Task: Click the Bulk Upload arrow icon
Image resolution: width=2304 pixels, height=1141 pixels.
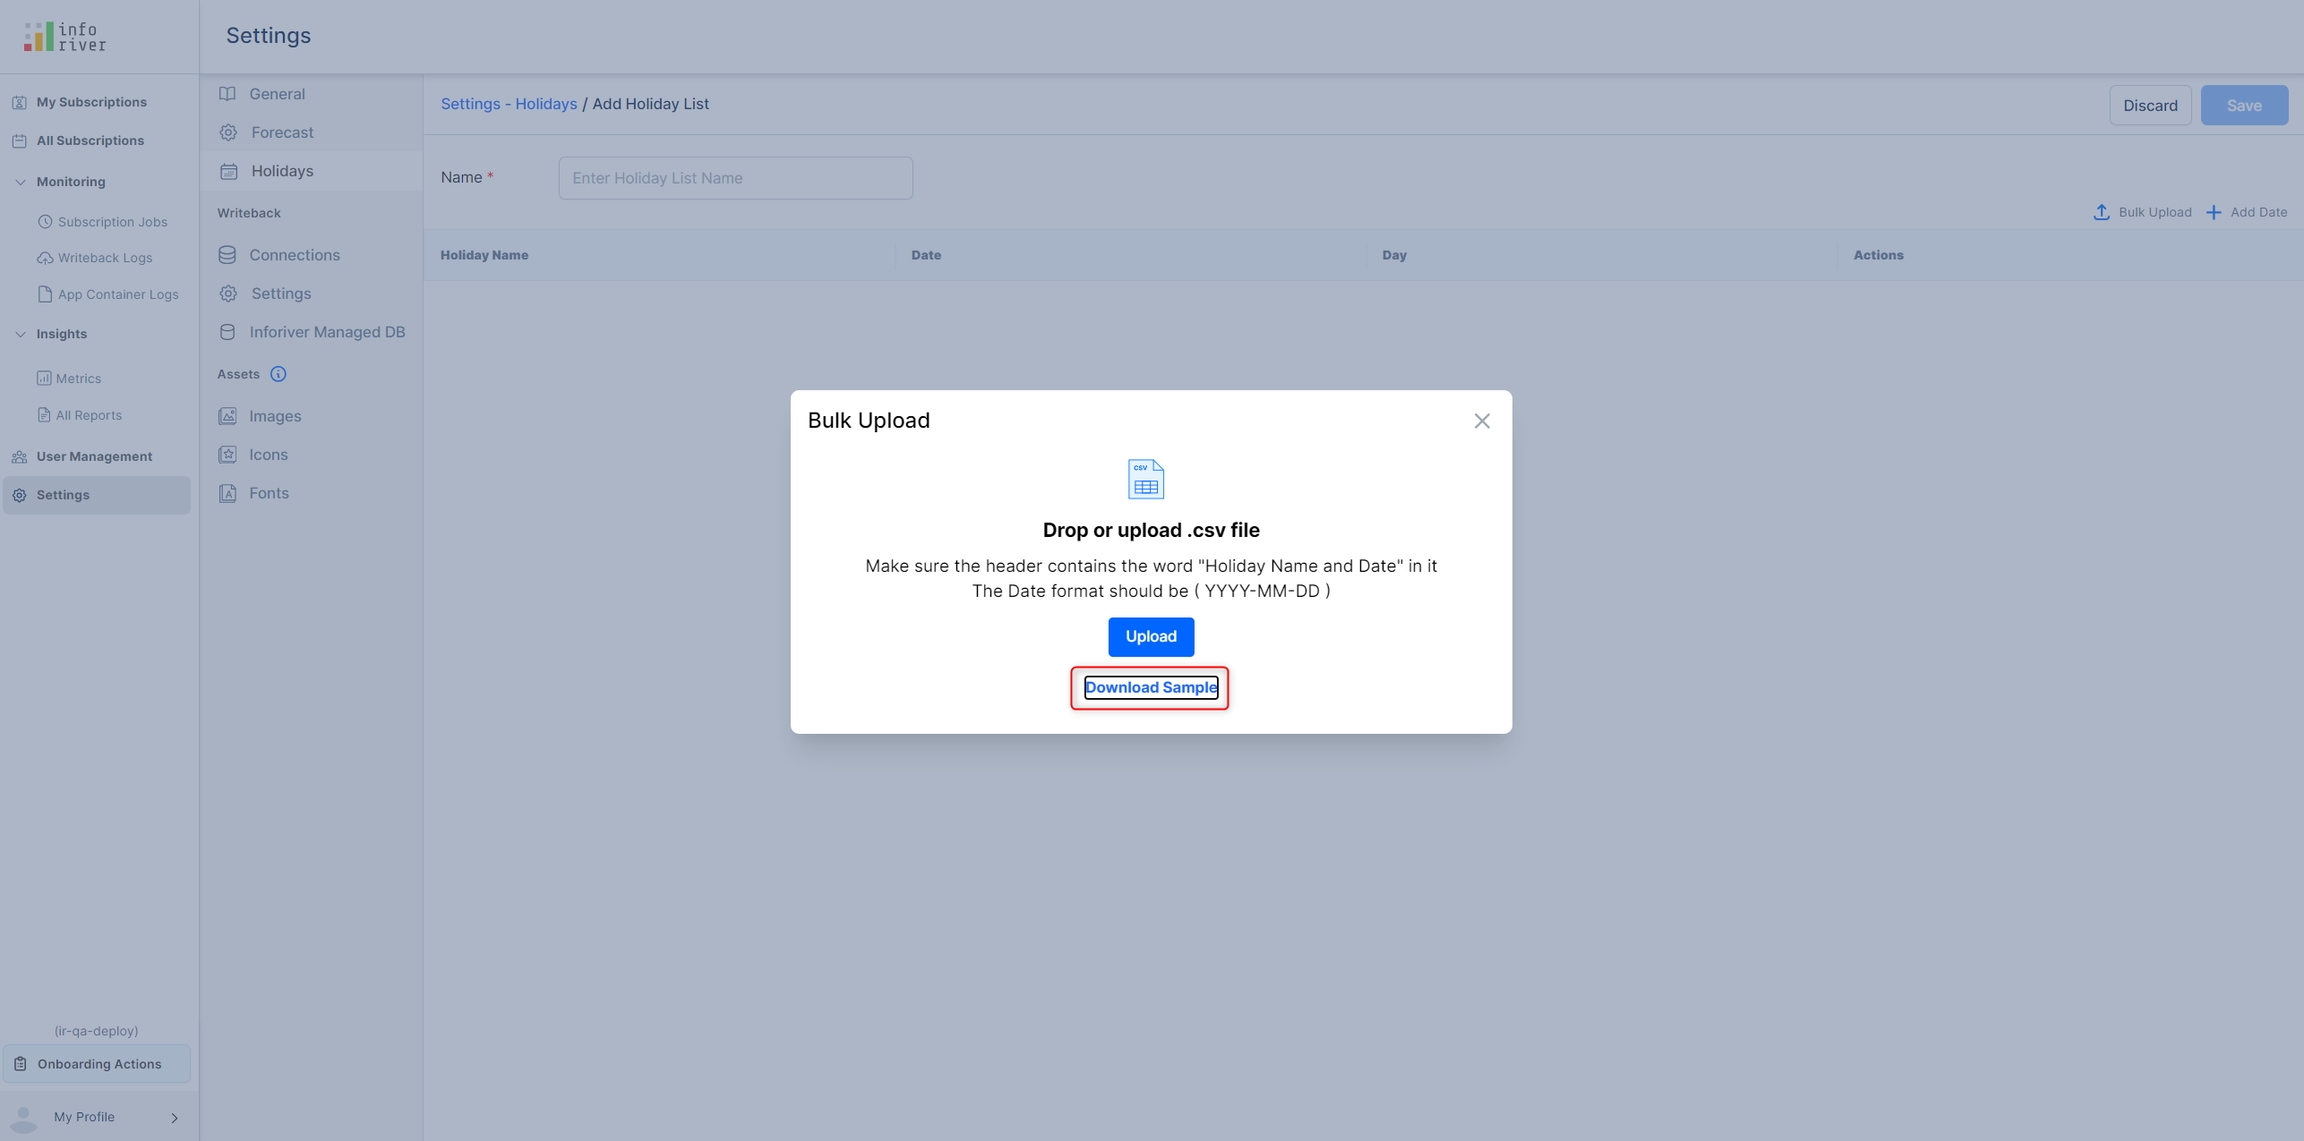Action: [x=2101, y=212]
